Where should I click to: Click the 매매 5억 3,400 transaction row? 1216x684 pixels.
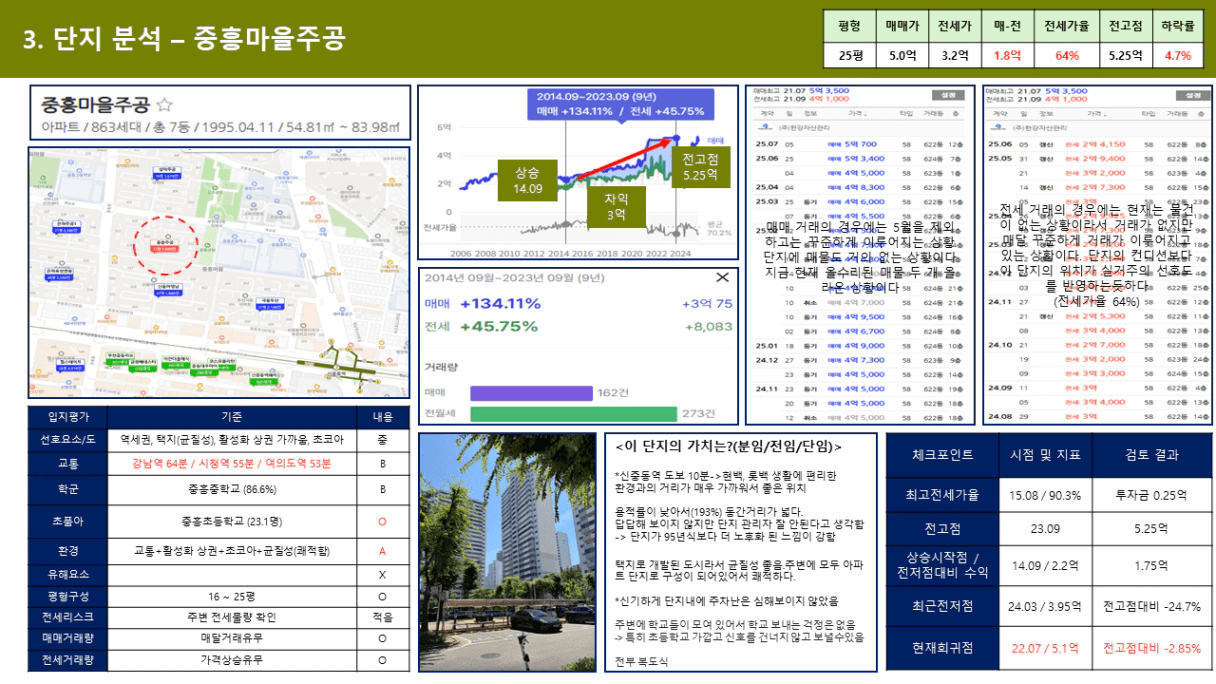[861, 158]
